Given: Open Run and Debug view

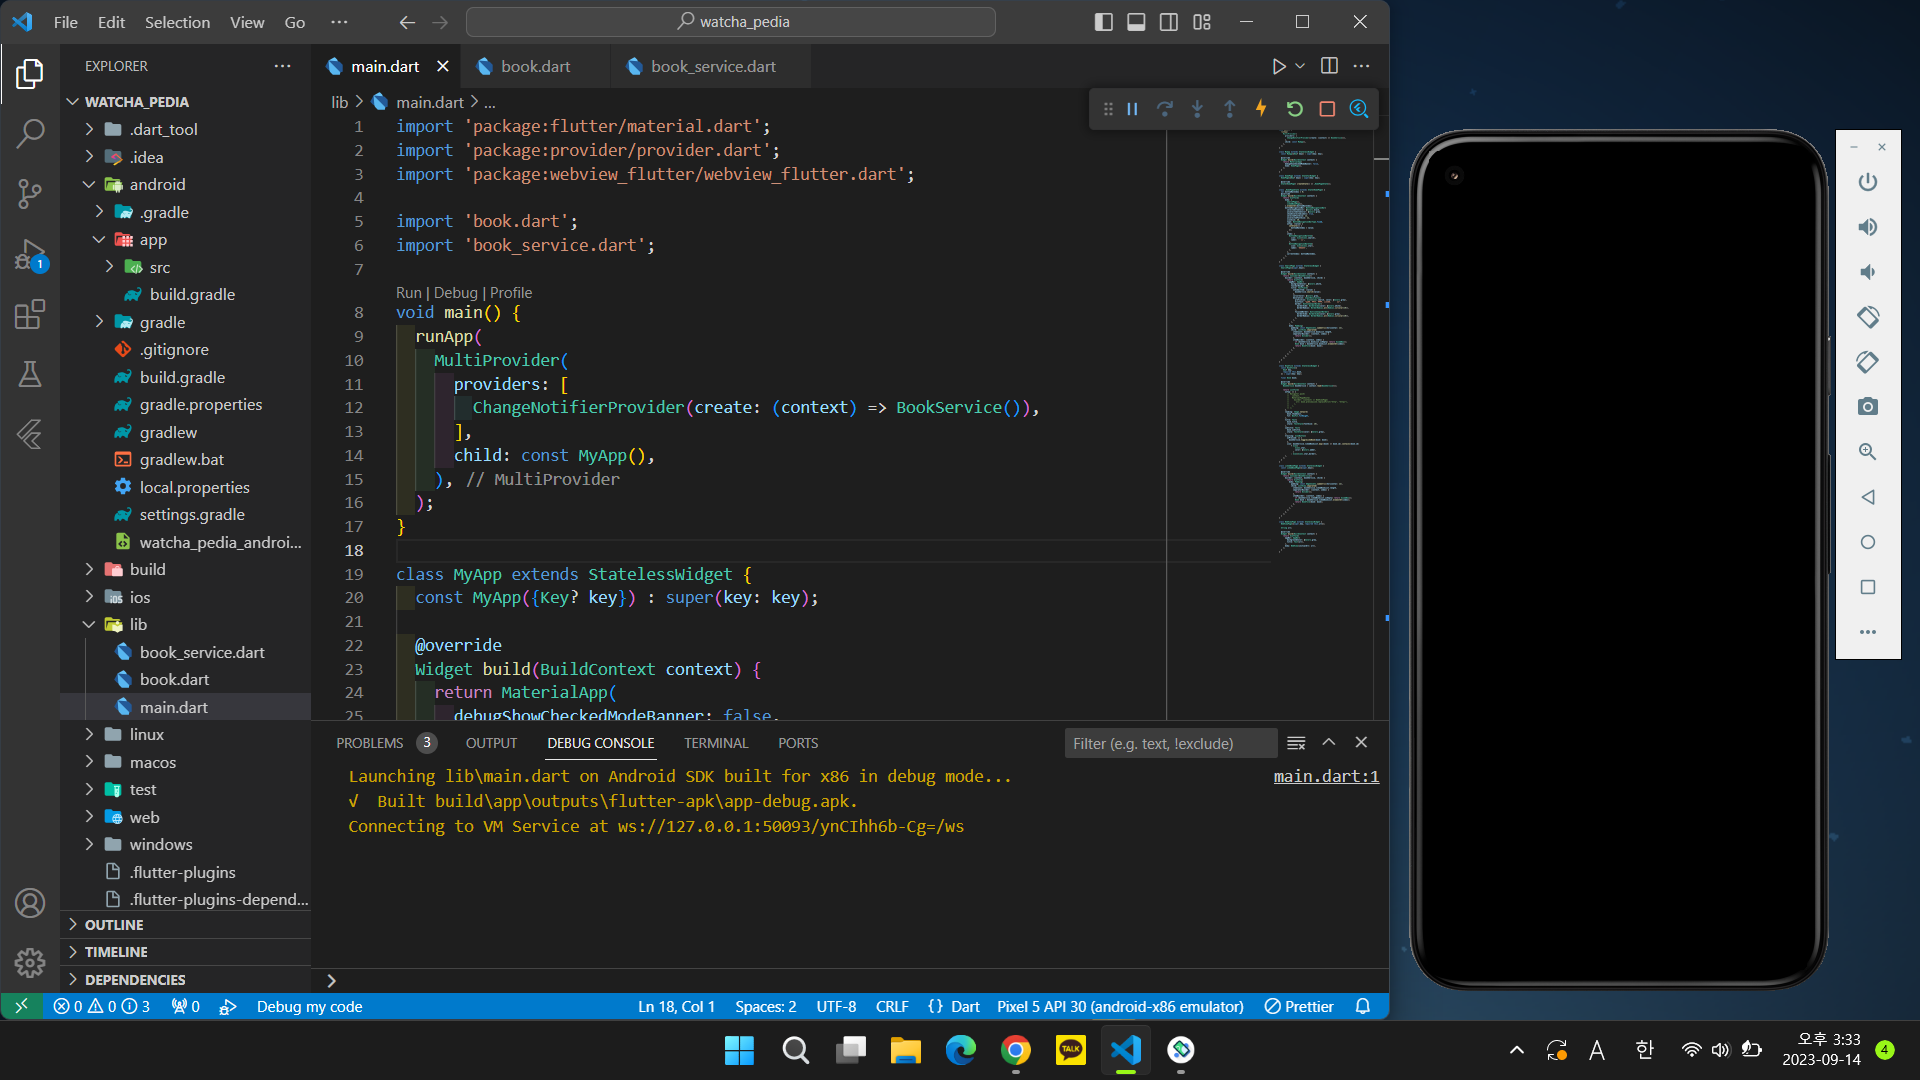Looking at the screenshot, I should pyautogui.click(x=30, y=255).
